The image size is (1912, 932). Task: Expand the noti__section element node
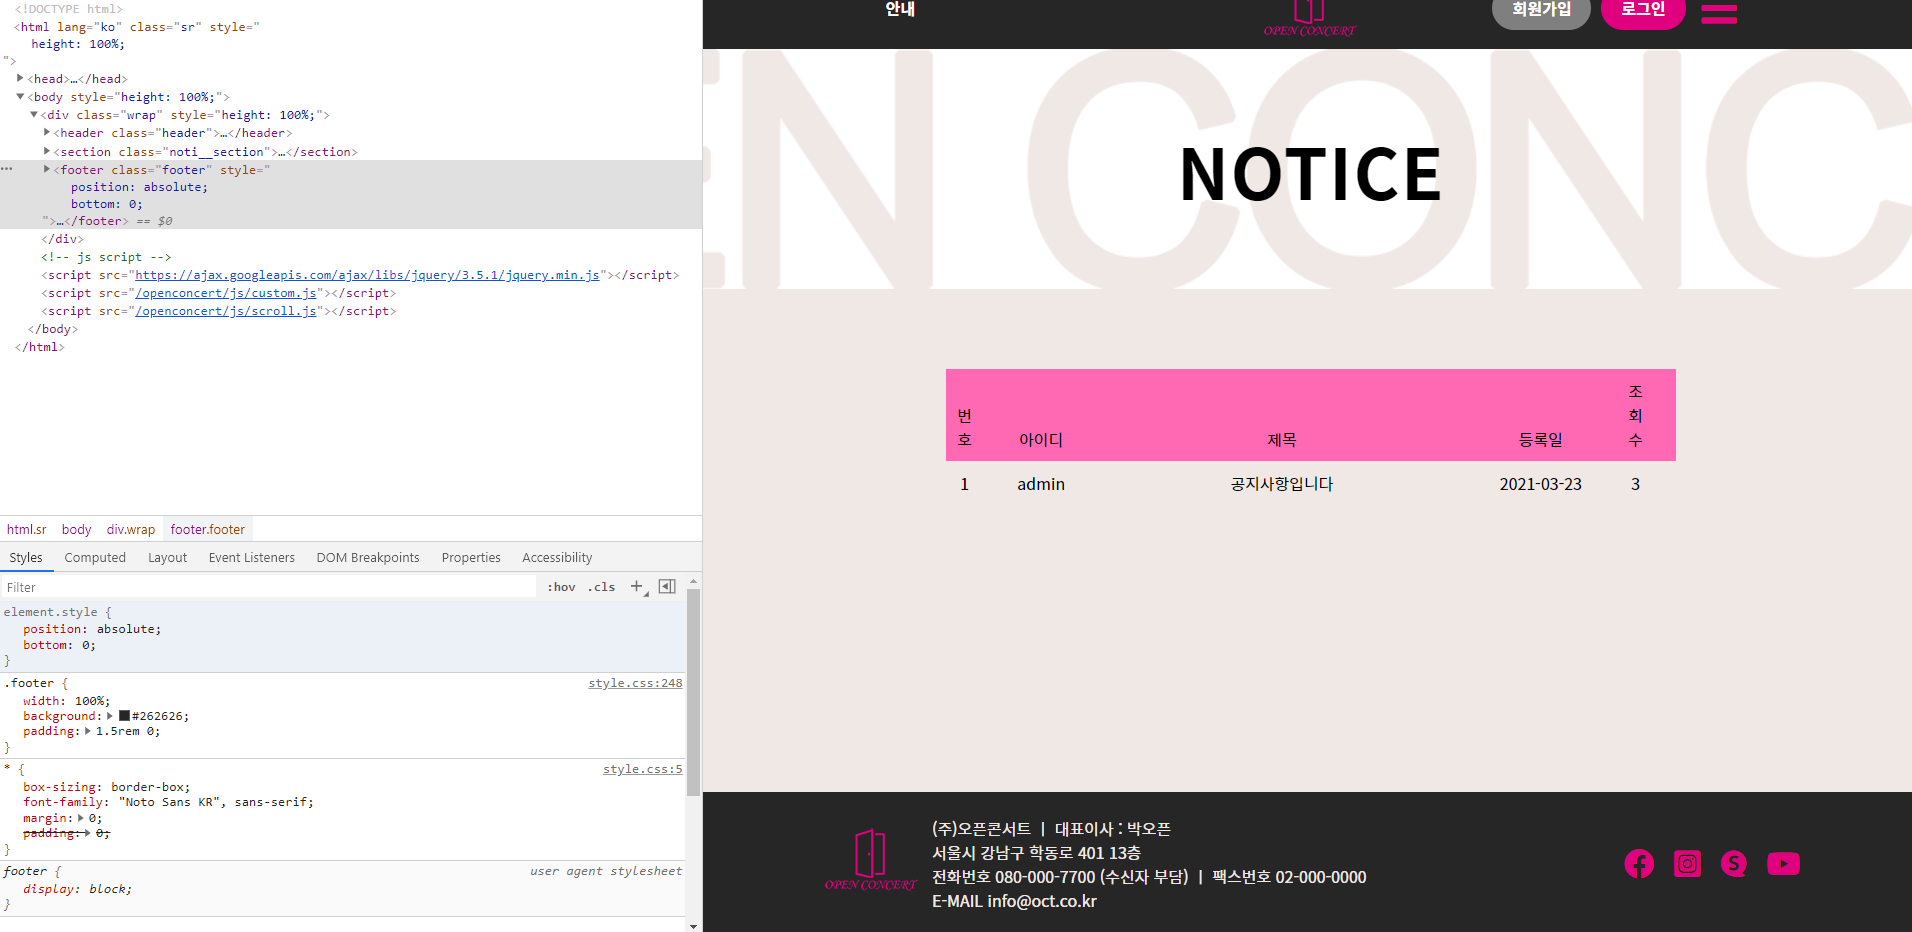(47, 152)
